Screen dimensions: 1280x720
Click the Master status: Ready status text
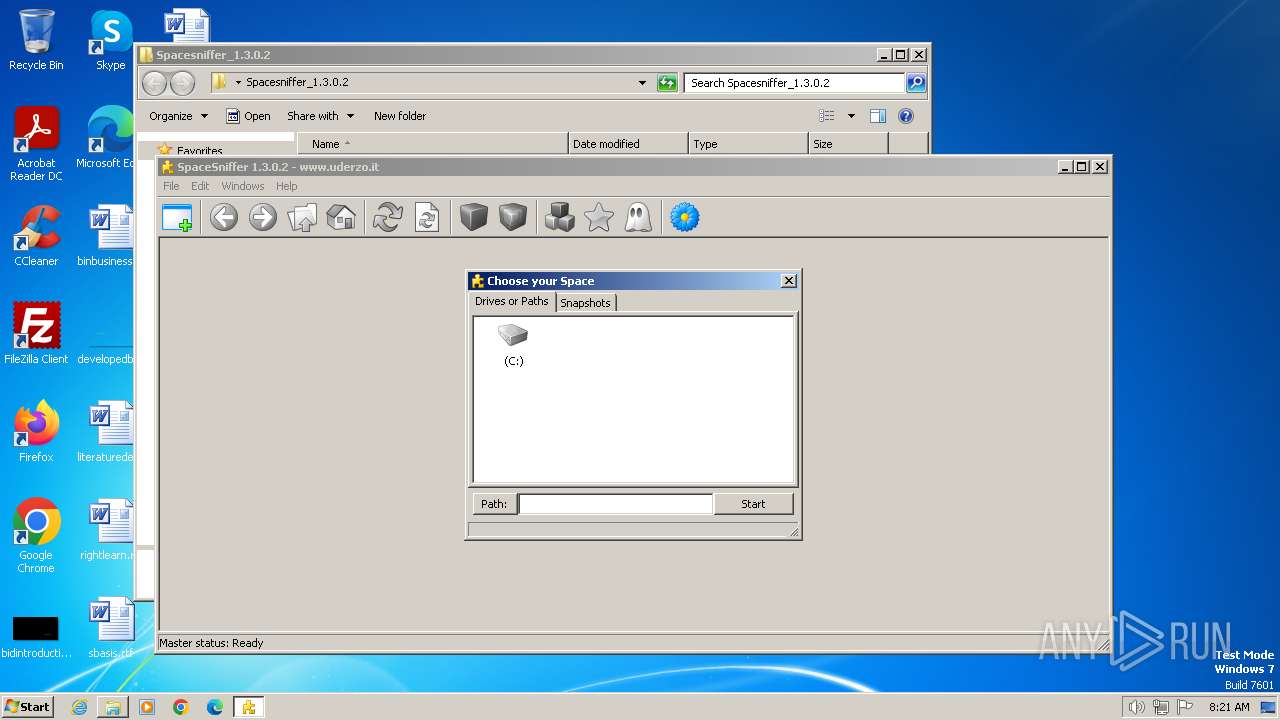click(211, 643)
